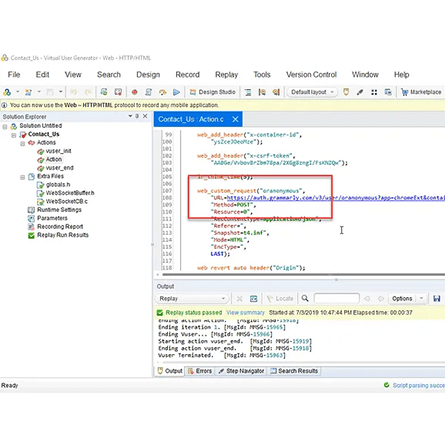Collapse the Extra Files folder

[x=22, y=177]
